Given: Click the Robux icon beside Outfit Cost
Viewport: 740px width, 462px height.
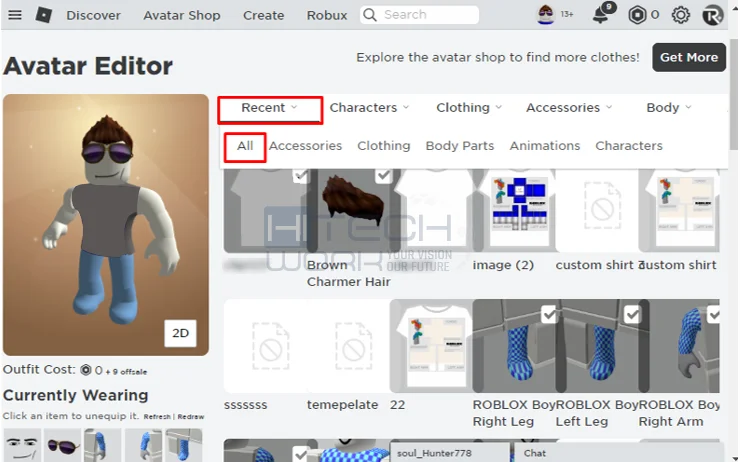Looking at the screenshot, I should point(85,370).
